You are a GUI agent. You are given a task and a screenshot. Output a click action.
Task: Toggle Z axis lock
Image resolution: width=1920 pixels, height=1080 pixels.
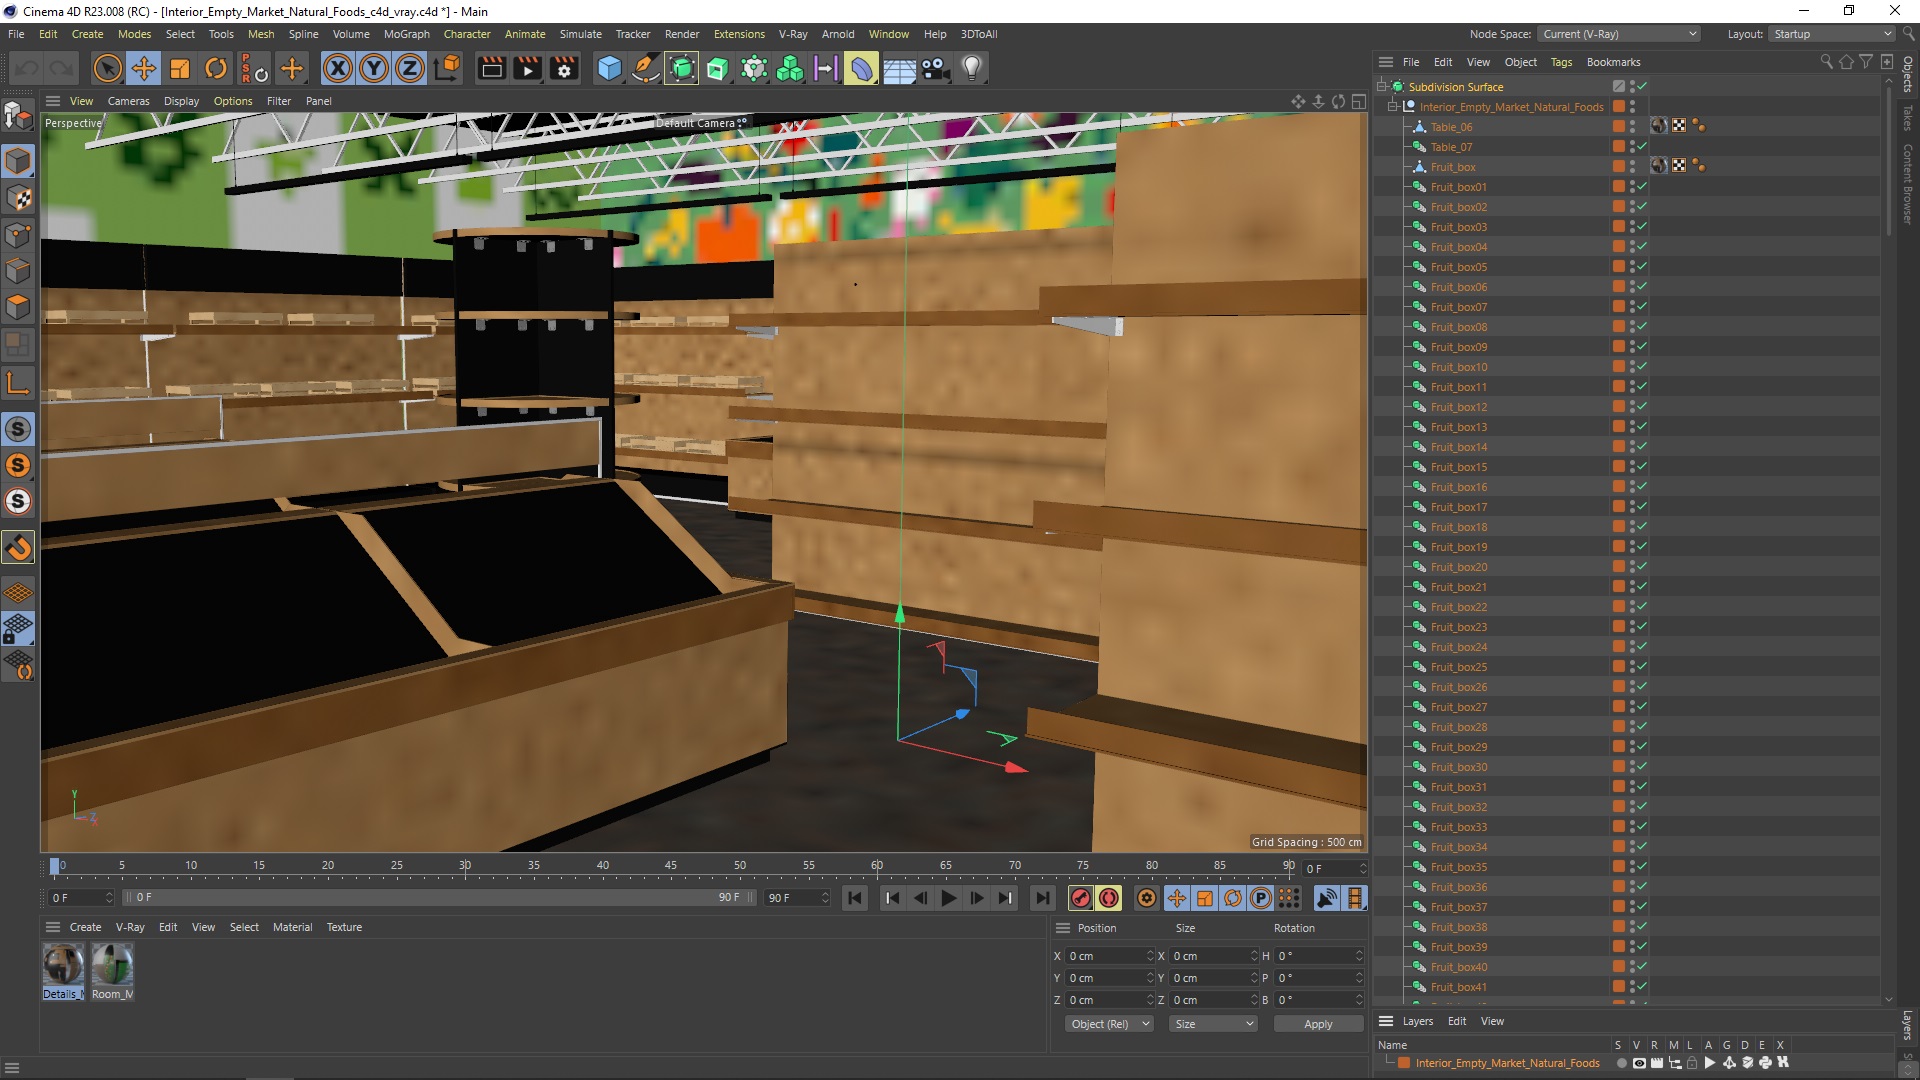point(410,69)
